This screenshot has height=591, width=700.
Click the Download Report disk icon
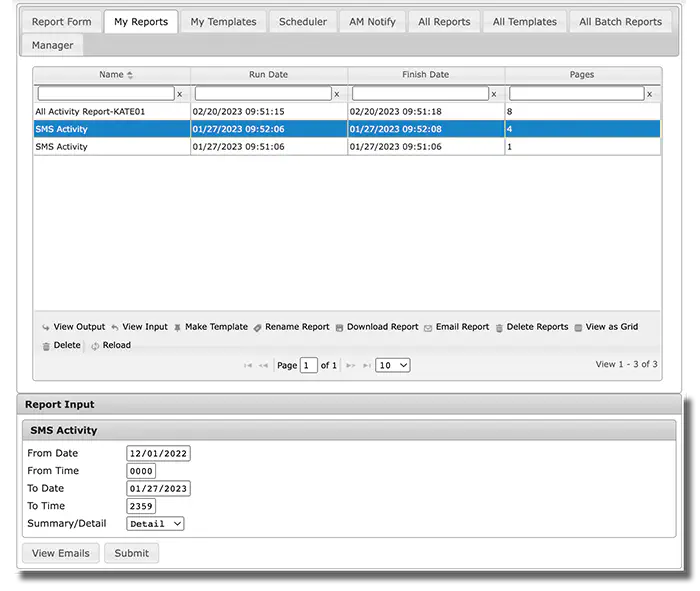coord(339,328)
